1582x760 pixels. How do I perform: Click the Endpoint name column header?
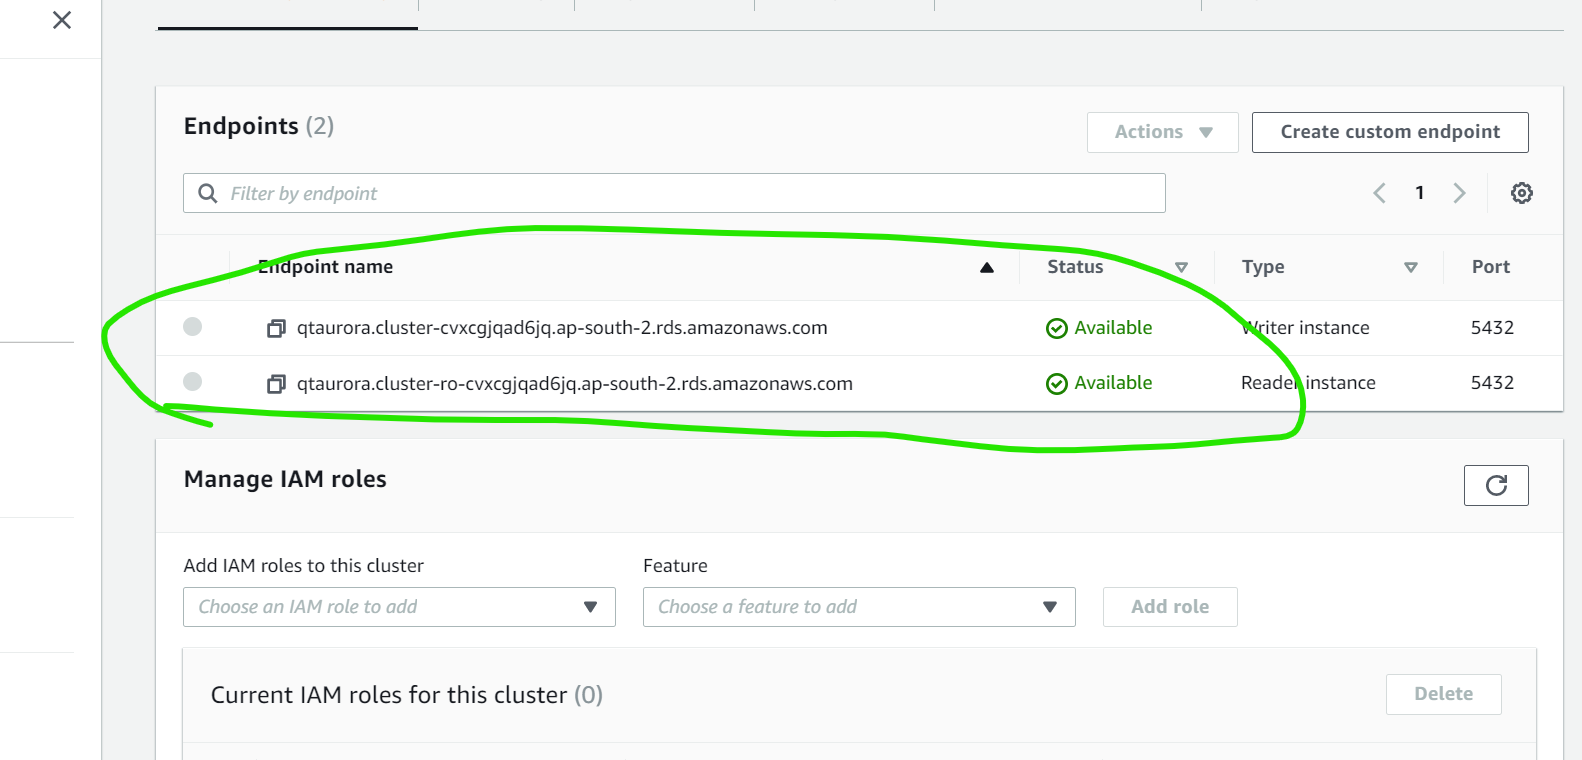(x=326, y=267)
